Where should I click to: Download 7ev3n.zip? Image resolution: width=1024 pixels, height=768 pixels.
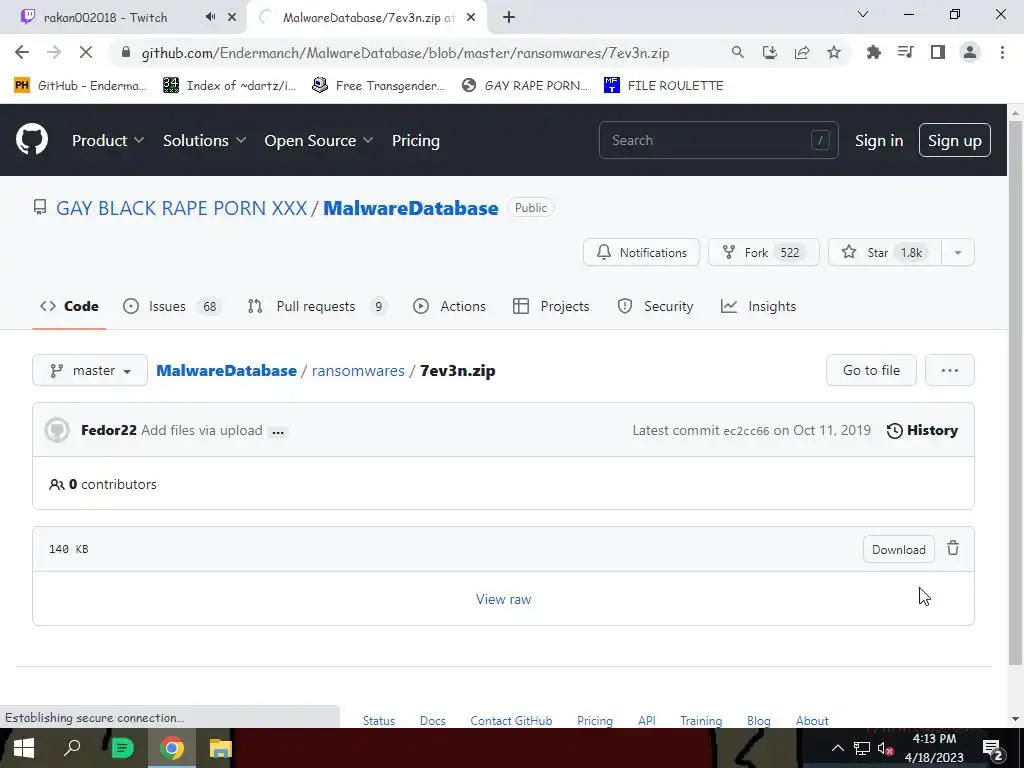tap(899, 549)
